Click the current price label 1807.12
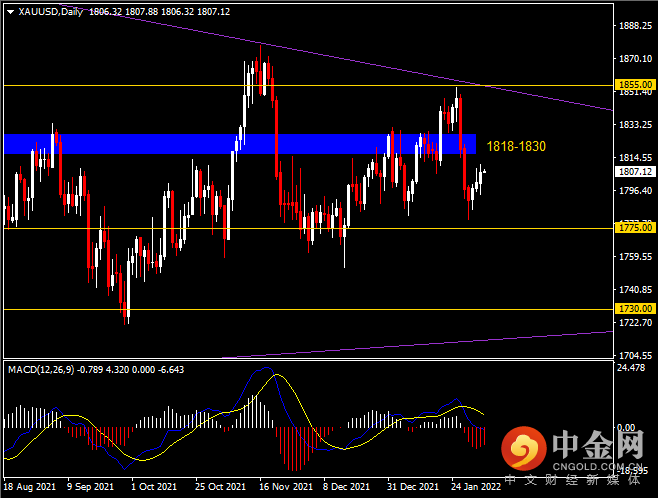 click(x=635, y=172)
